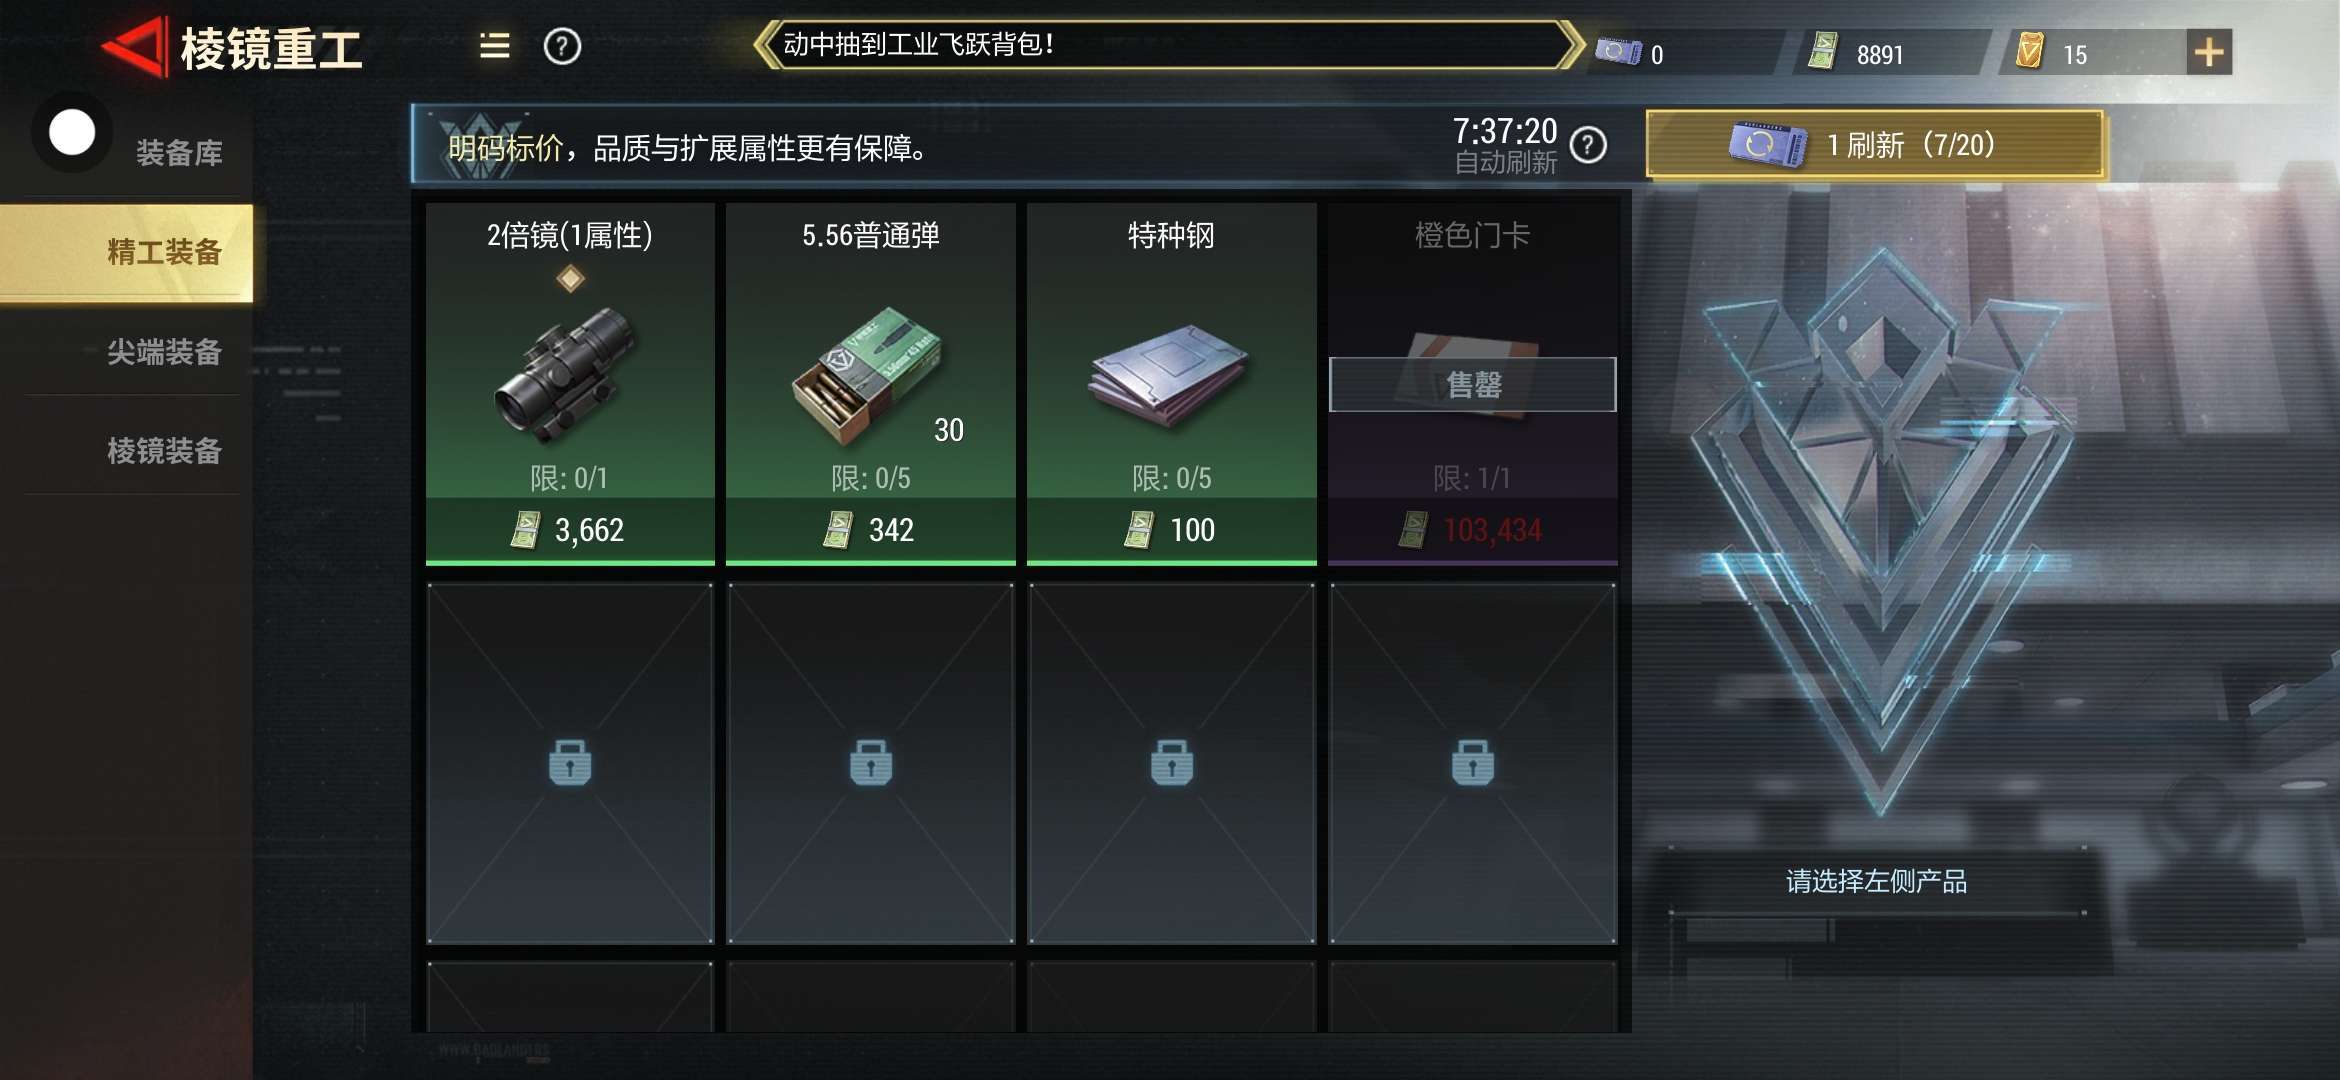The image size is (2340, 1080).
Task: Click the 1 刷新 (7/20) button
Action: coord(1874,146)
